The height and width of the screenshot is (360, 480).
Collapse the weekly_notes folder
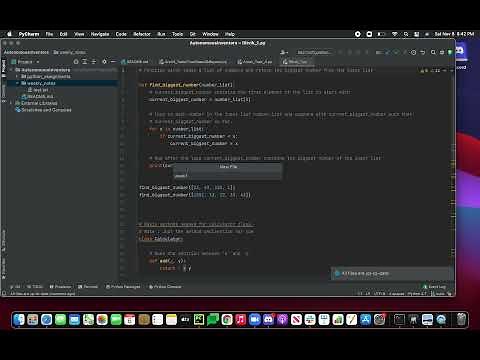(17, 83)
